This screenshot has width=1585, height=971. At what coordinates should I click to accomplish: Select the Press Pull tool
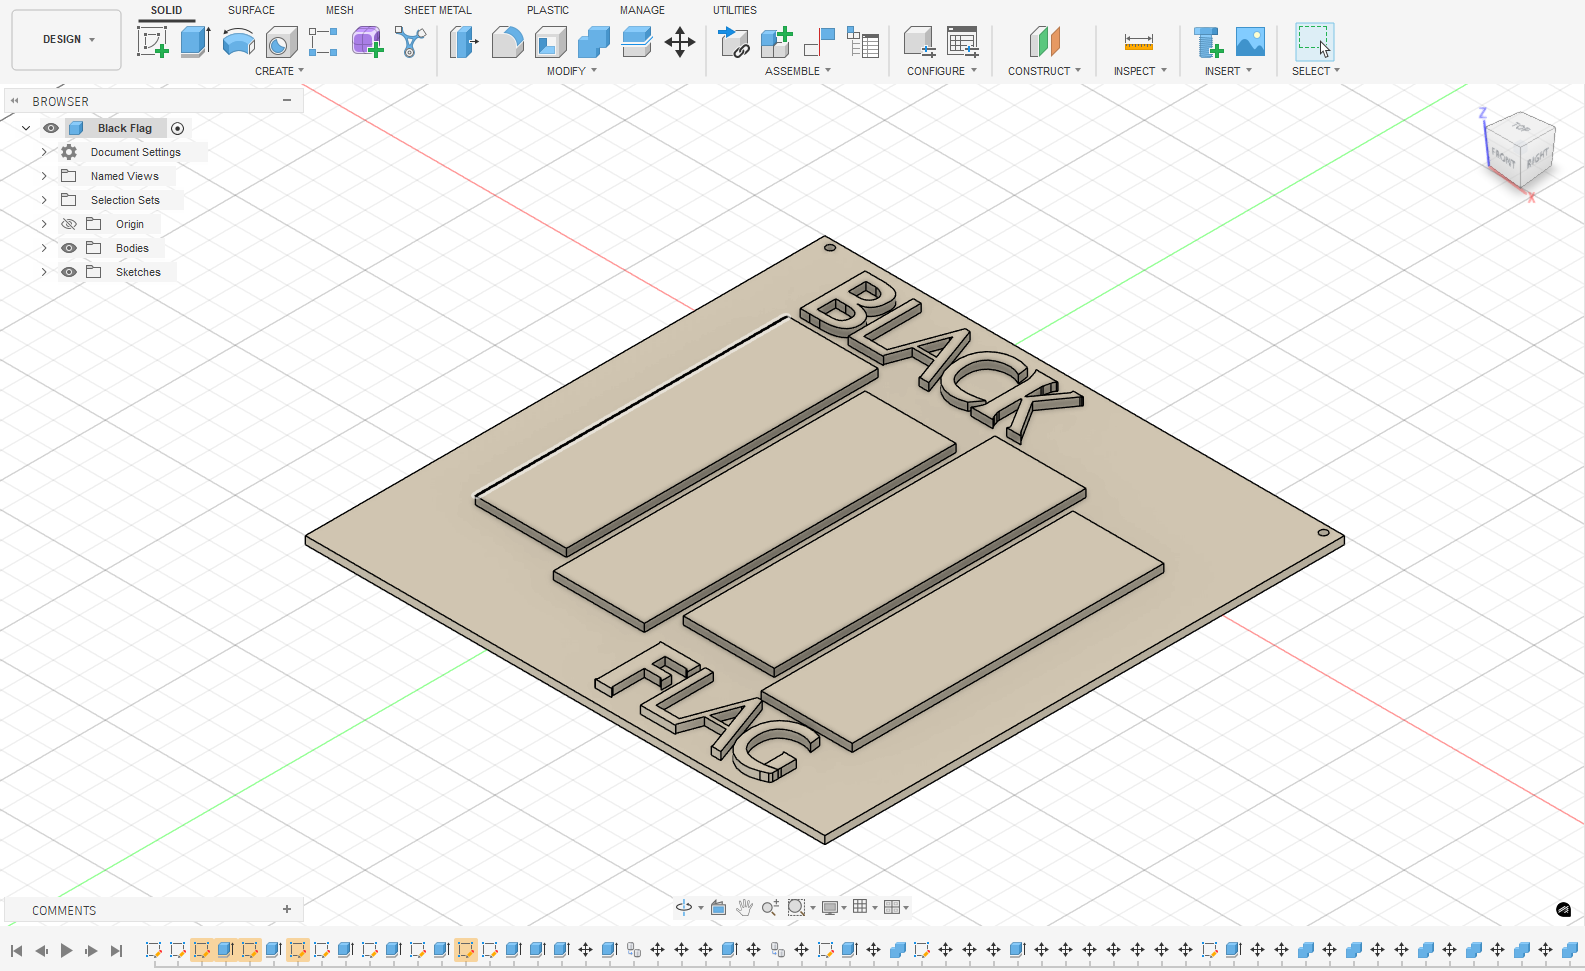click(x=464, y=42)
